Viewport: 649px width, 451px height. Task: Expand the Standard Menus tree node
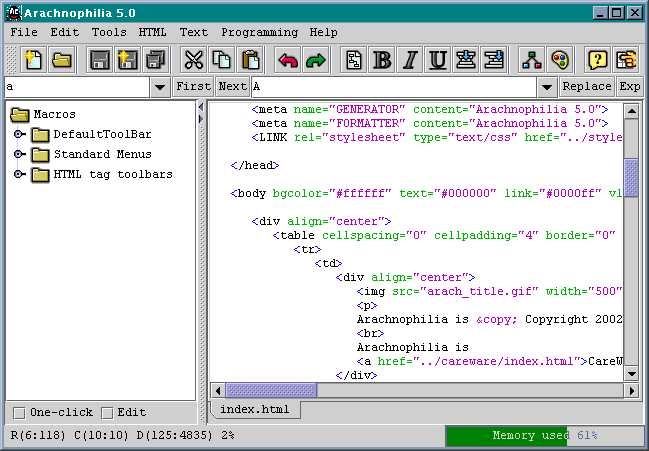pos(19,154)
